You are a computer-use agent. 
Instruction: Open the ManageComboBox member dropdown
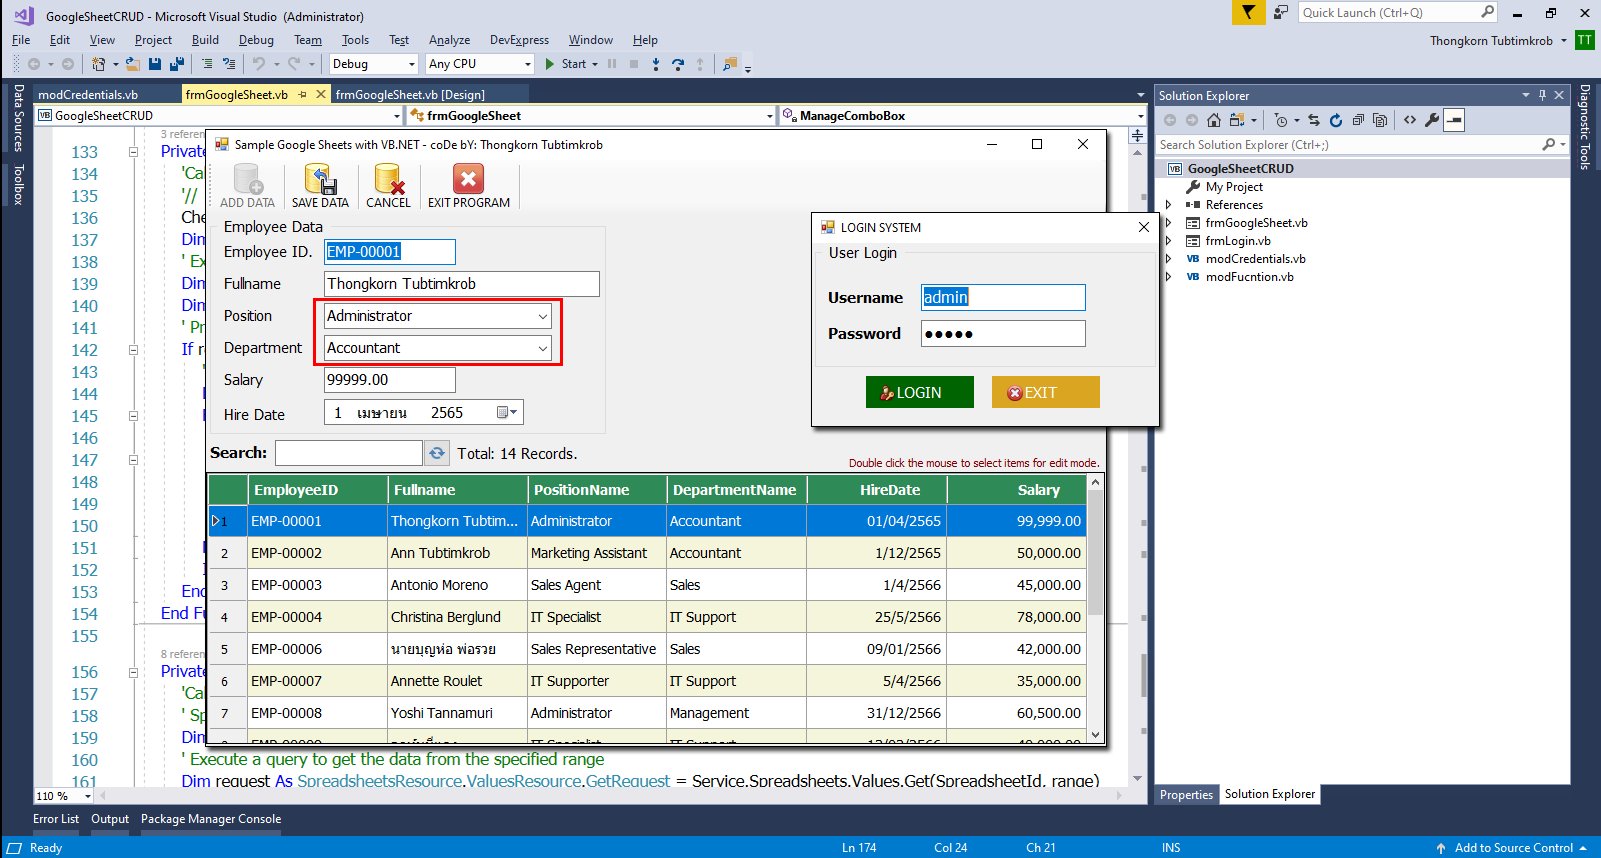click(x=1140, y=116)
